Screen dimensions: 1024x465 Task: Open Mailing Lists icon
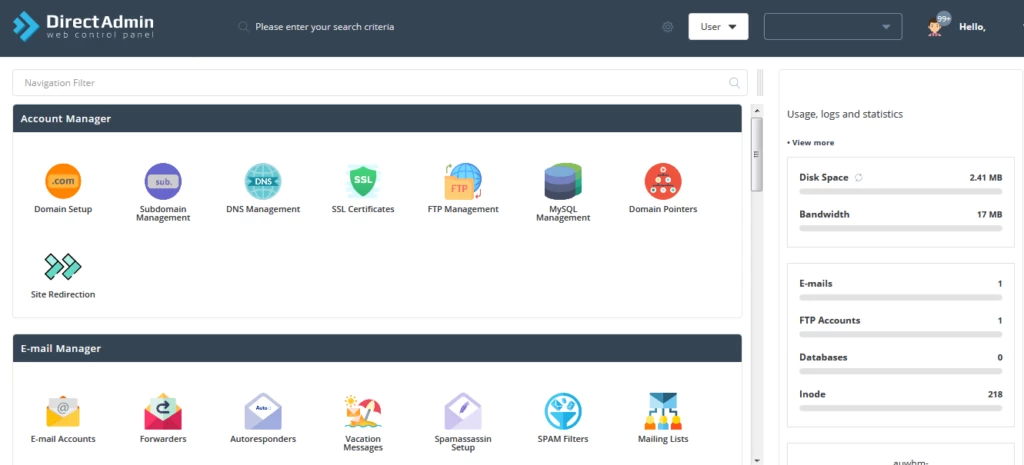point(663,411)
